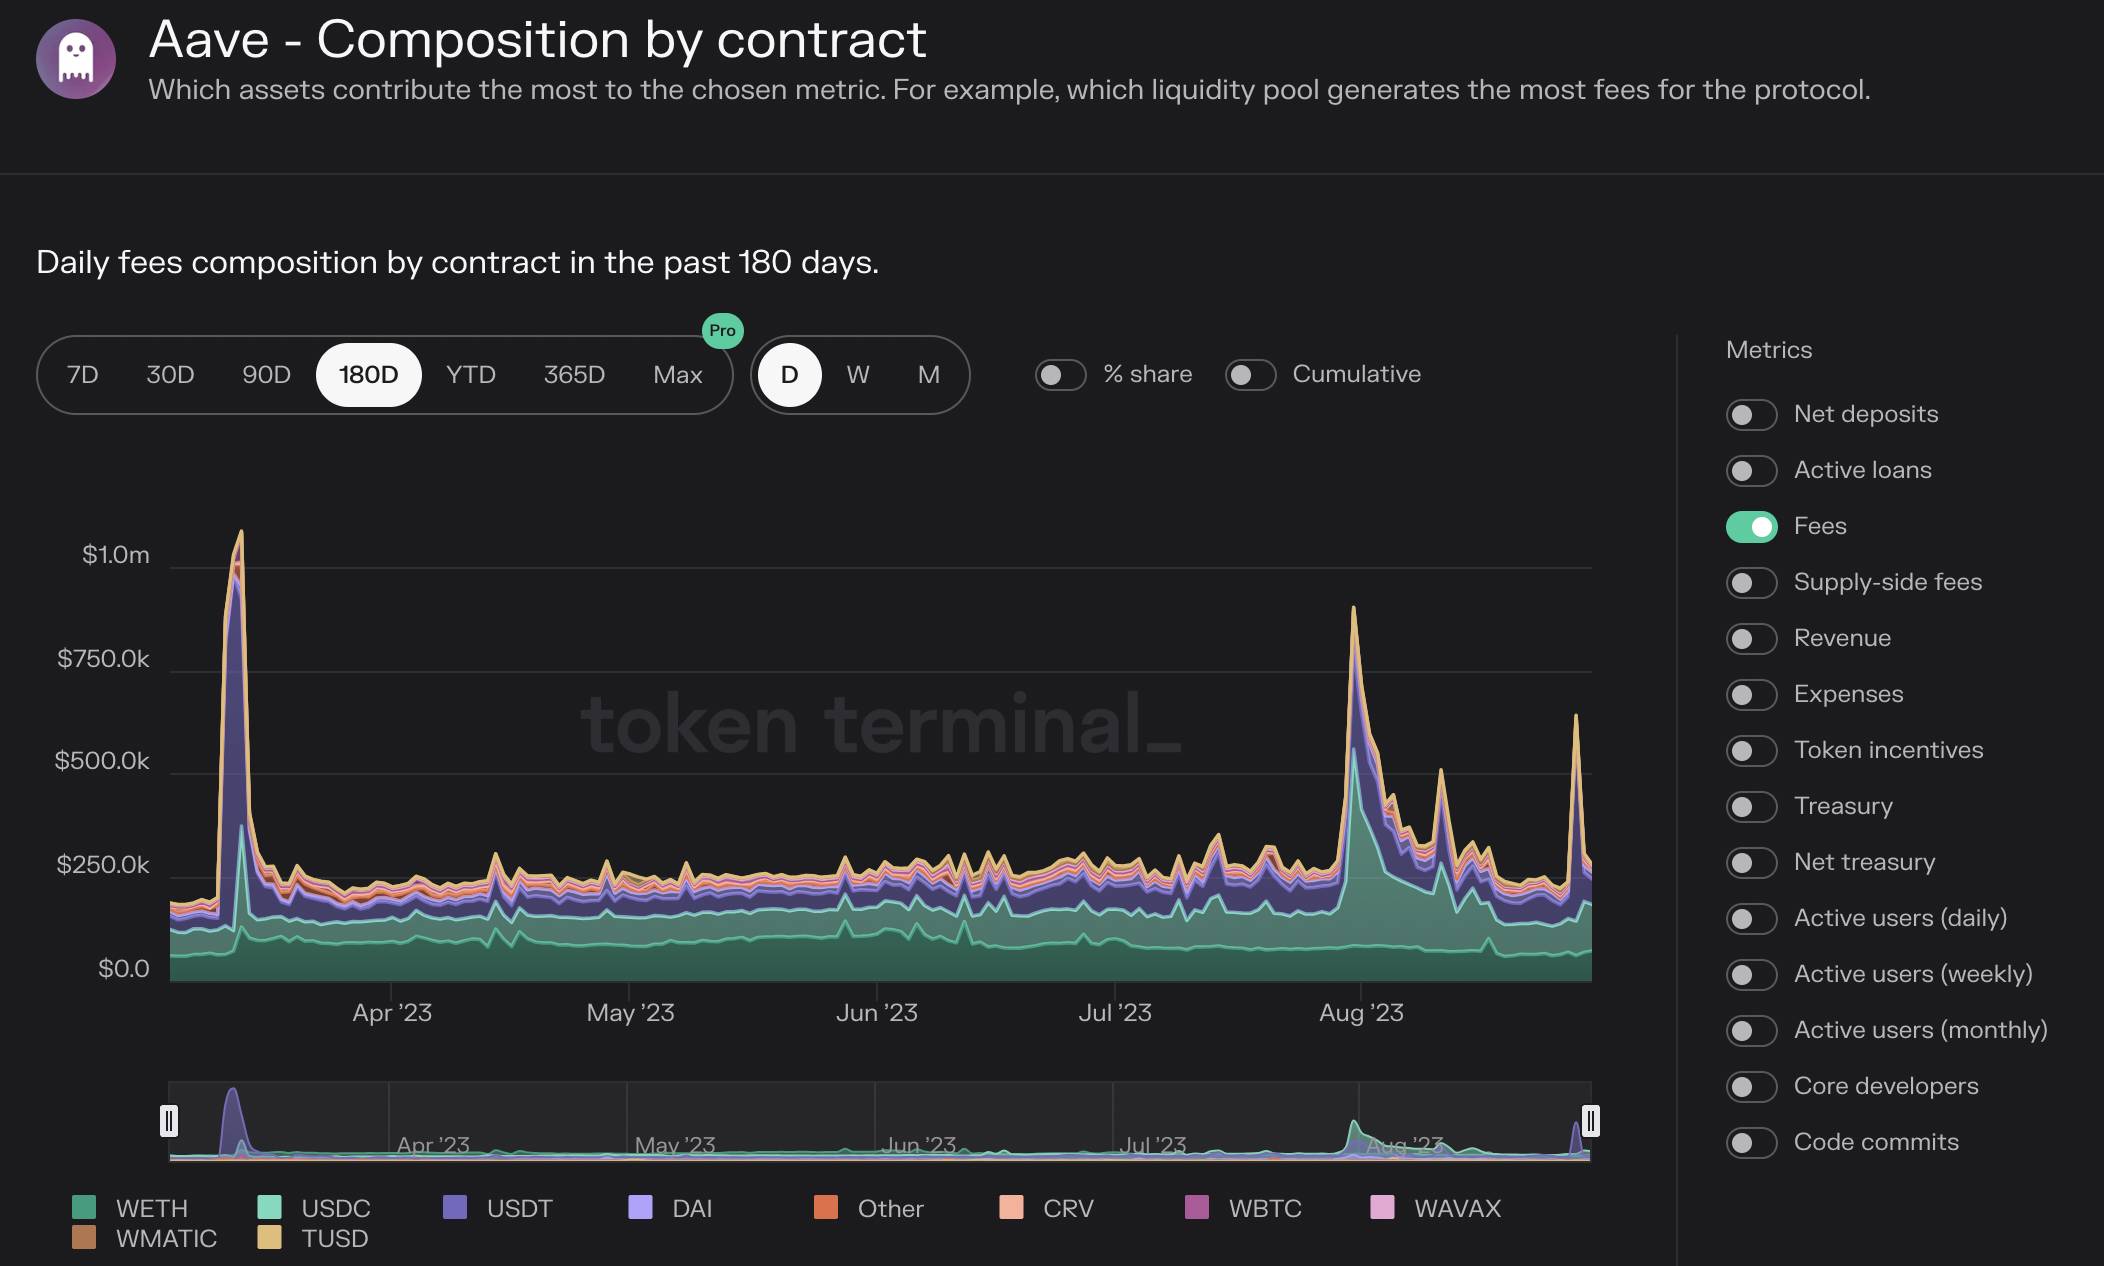Click the Apr '23 label in range navigator
Viewport: 2104px width, 1266px height.
pos(433,1145)
